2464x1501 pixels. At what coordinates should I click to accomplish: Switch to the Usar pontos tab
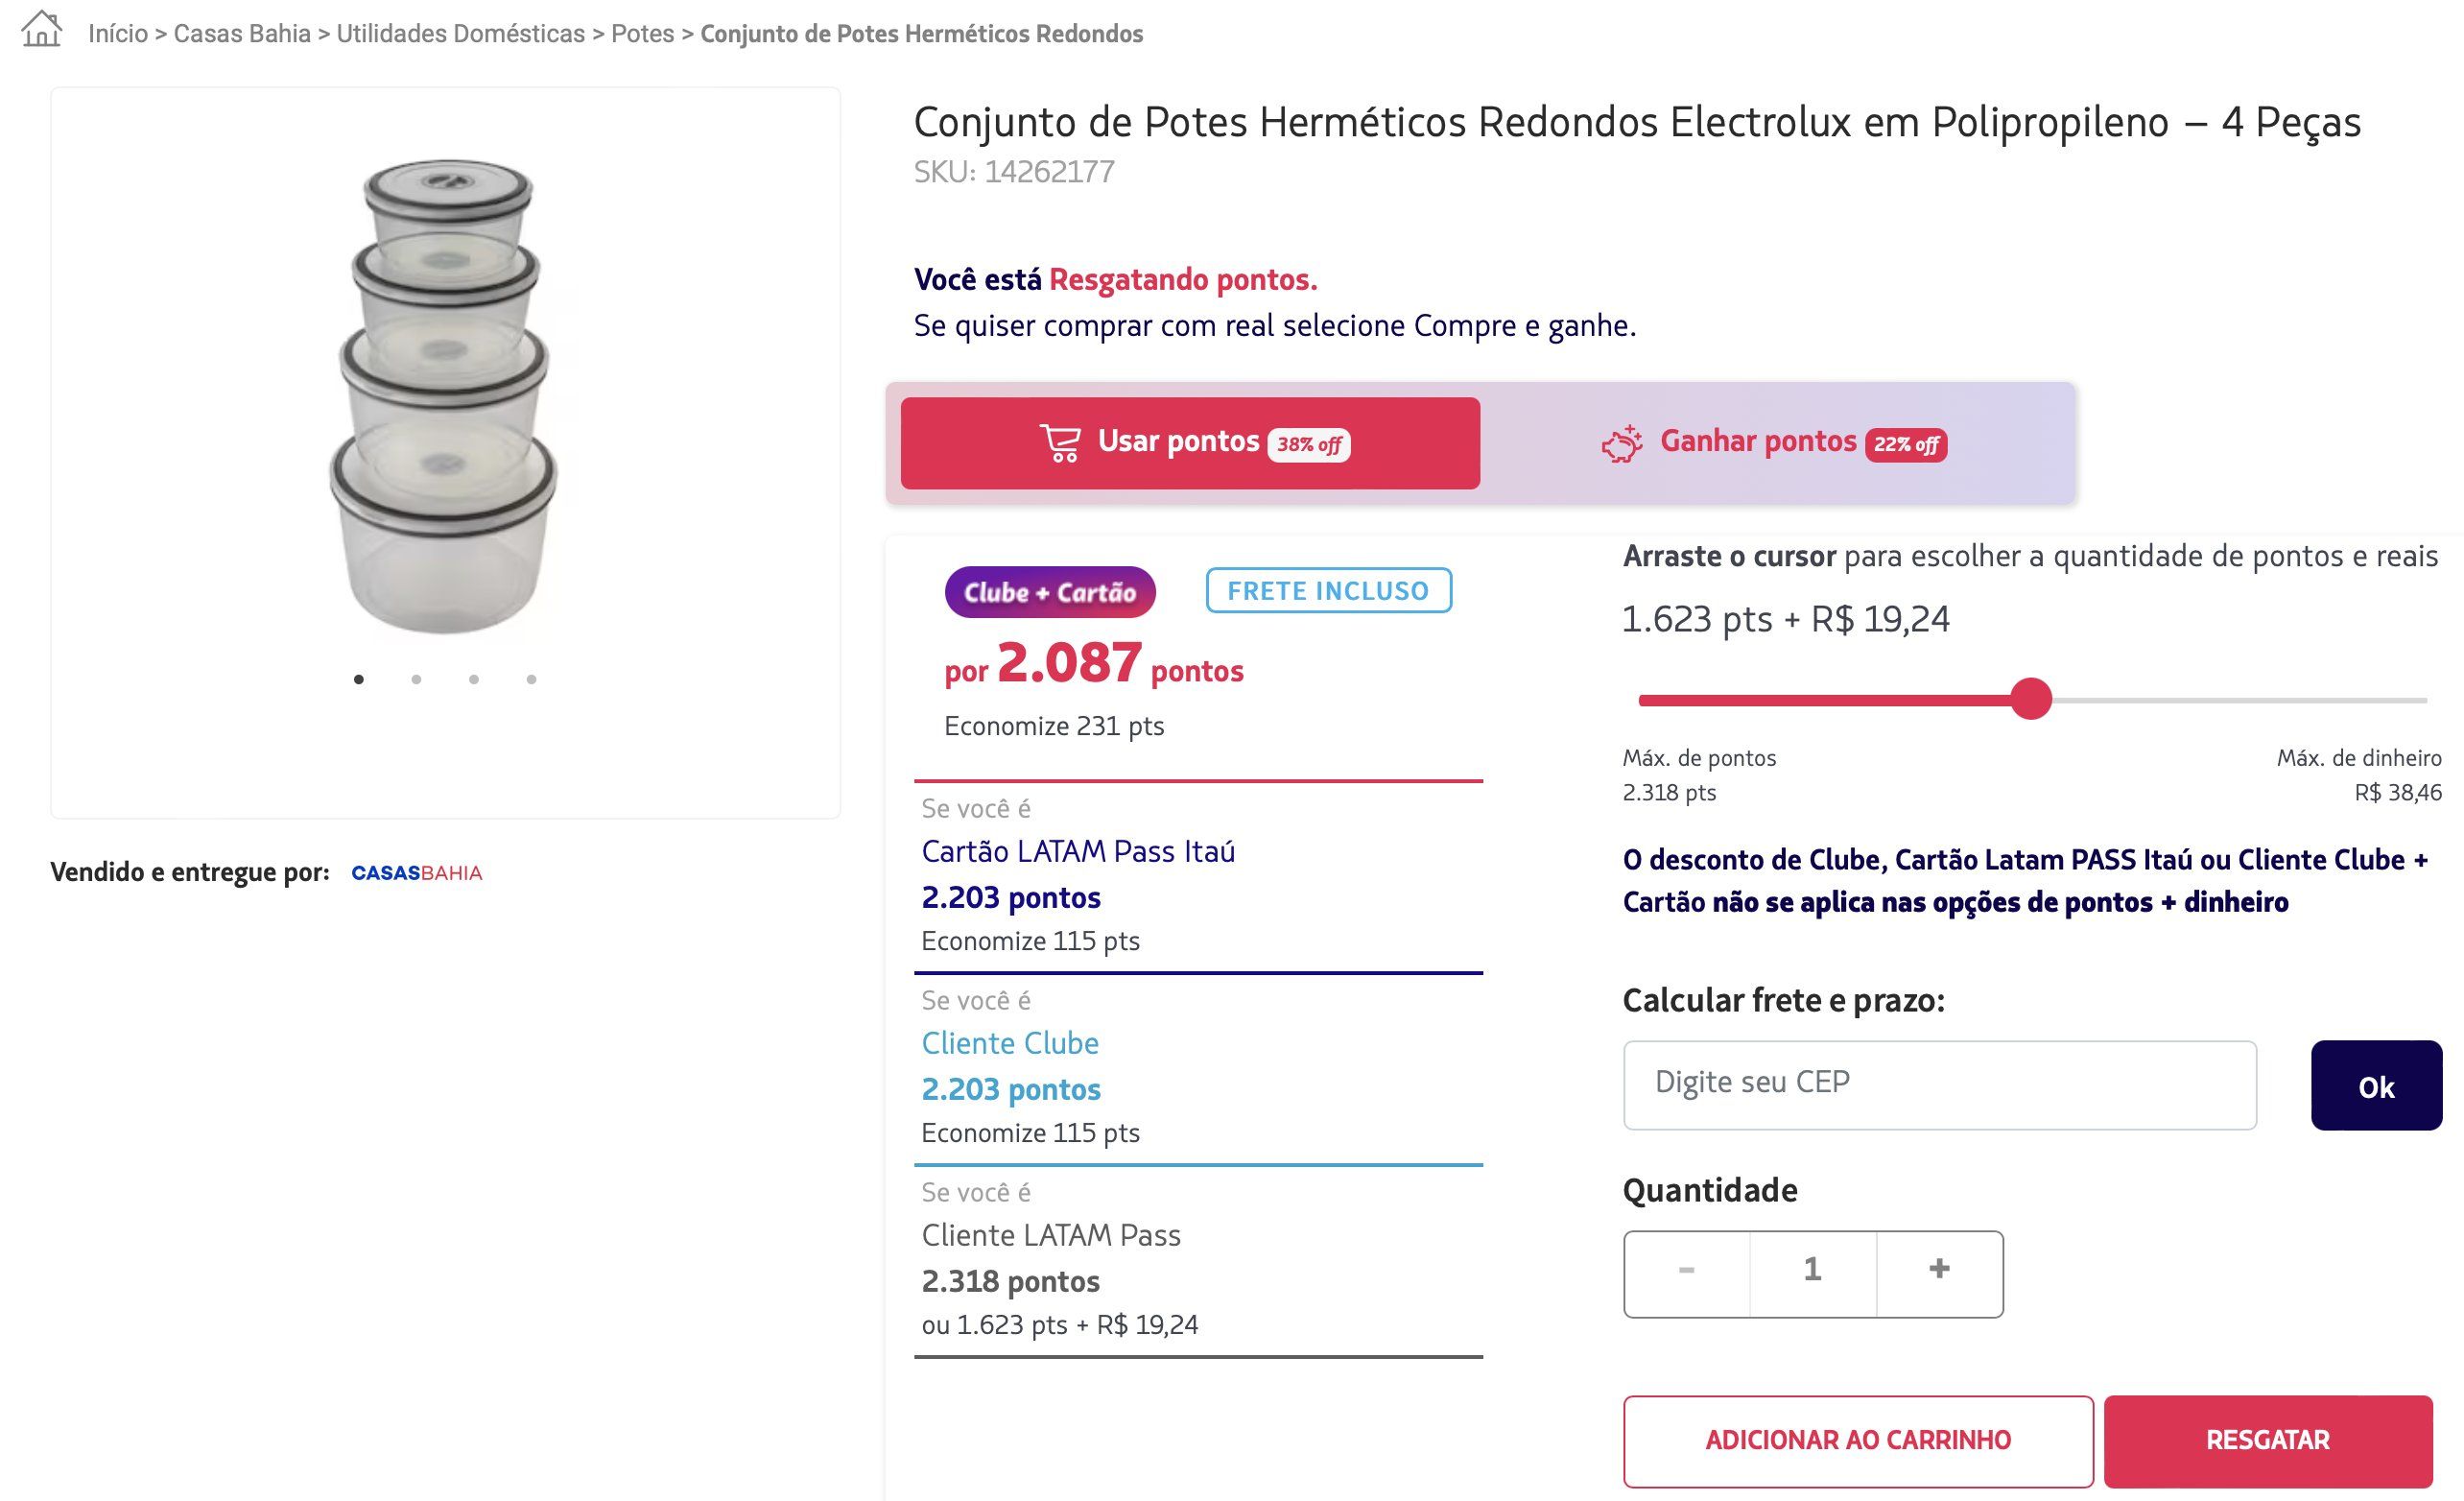1190,443
